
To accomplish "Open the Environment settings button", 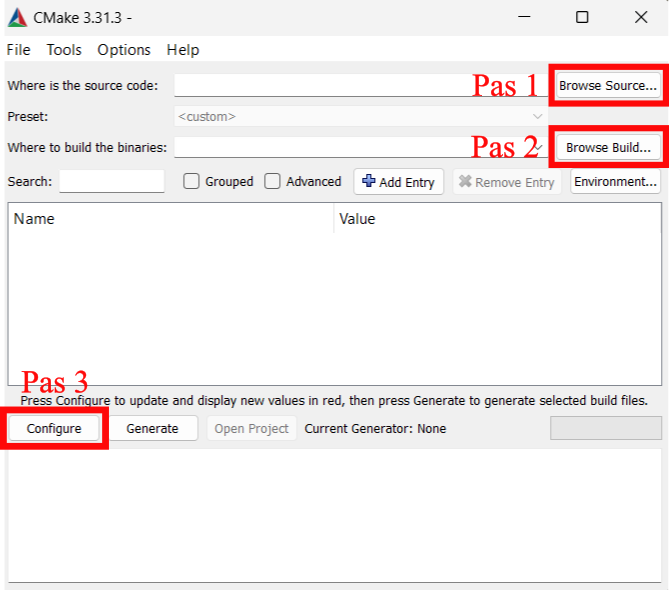I will 615,182.
